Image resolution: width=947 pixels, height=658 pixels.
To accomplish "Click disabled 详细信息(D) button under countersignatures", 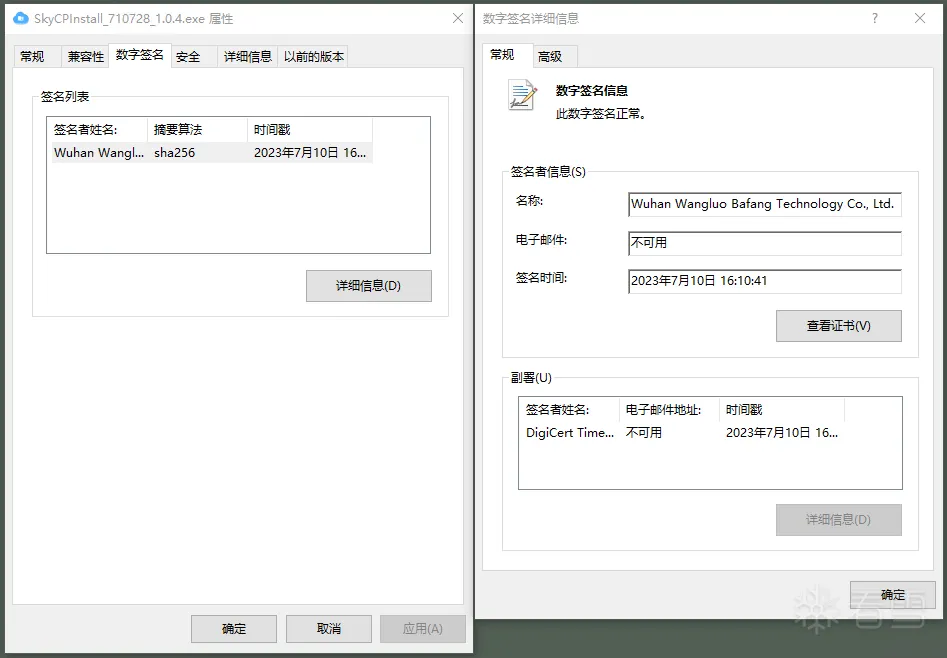I will [x=838, y=520].
